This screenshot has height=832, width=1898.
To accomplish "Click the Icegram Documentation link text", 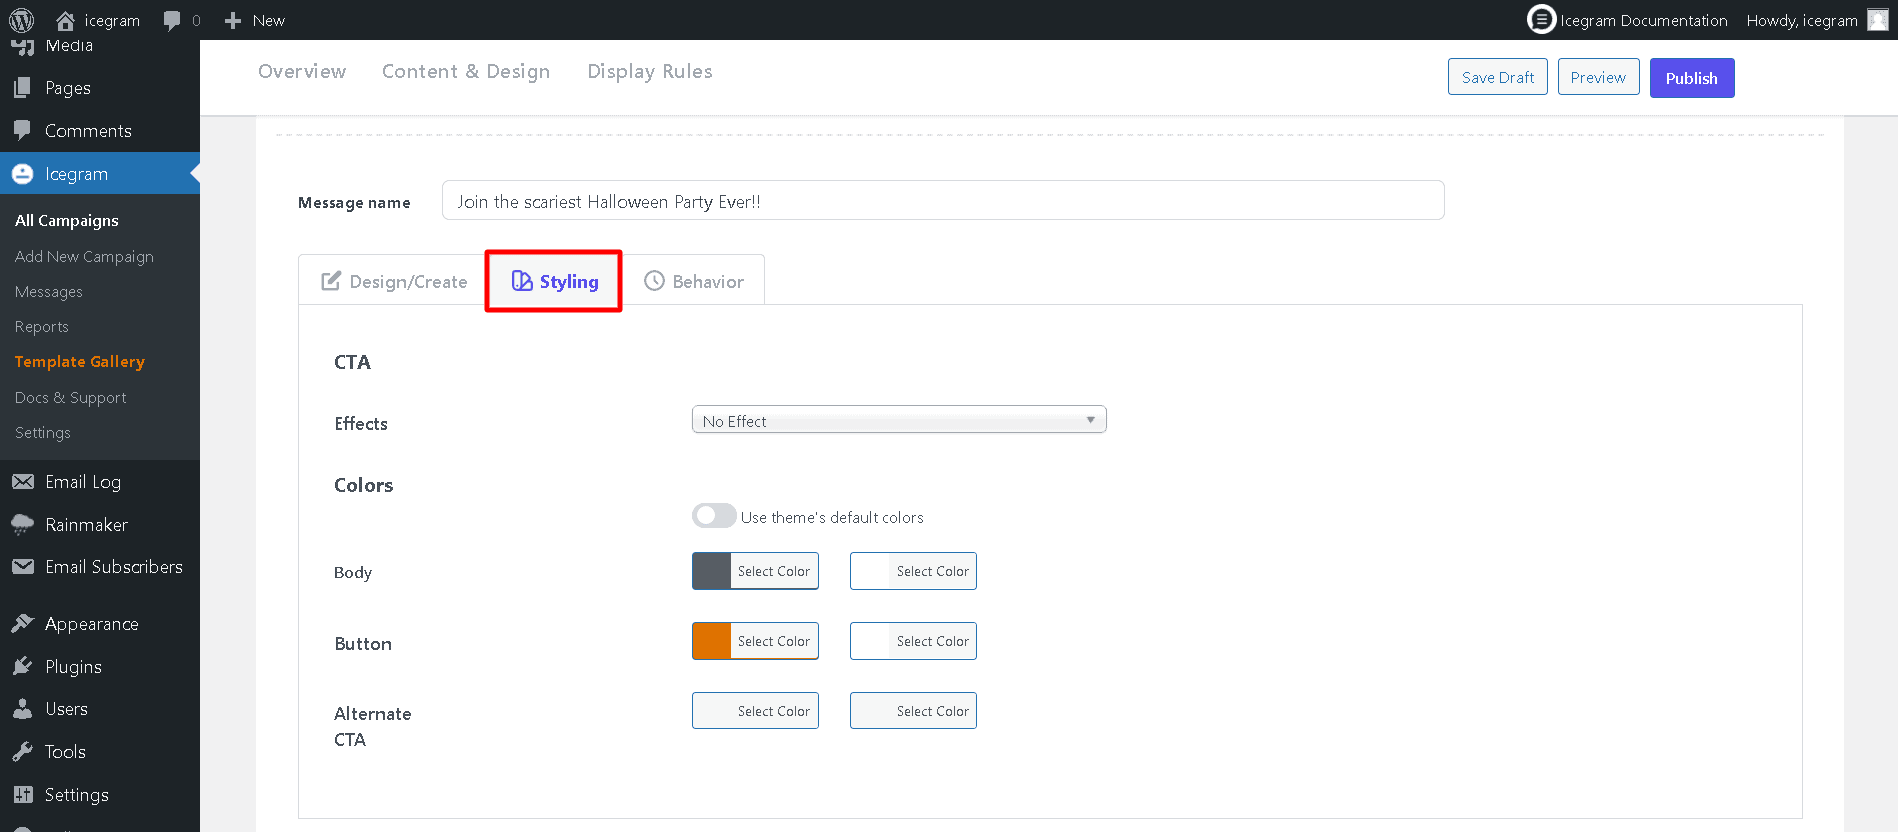I will [1644, 20].
